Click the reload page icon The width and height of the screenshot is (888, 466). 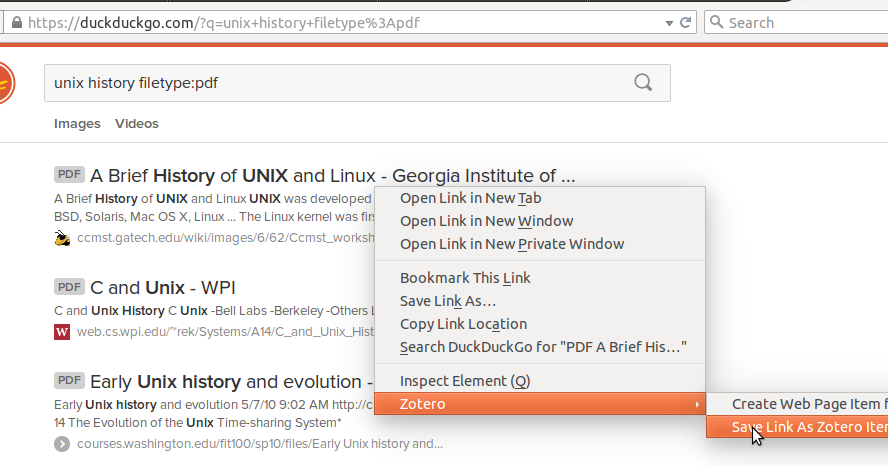(686, 22)
